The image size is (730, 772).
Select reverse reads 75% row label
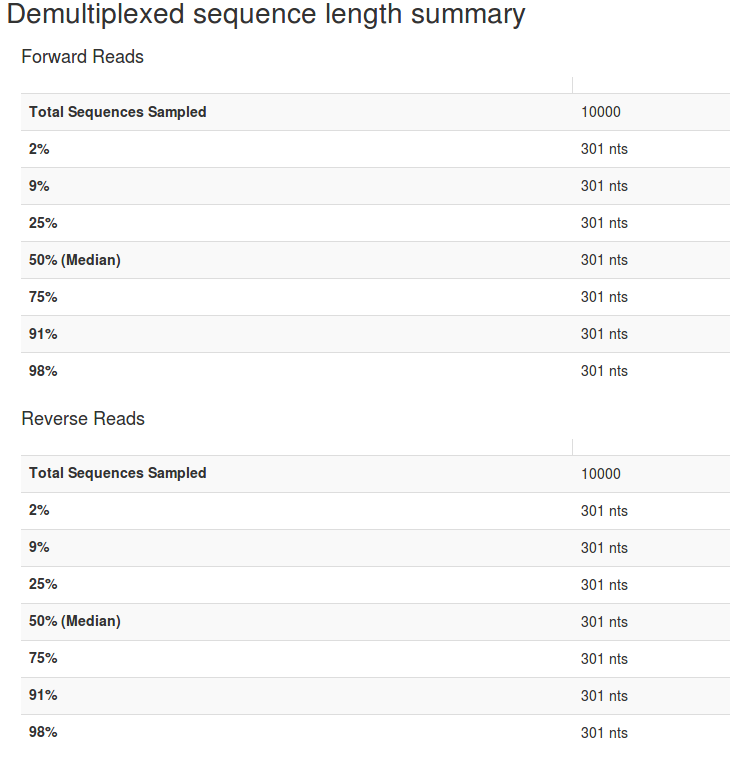(43, 658)
